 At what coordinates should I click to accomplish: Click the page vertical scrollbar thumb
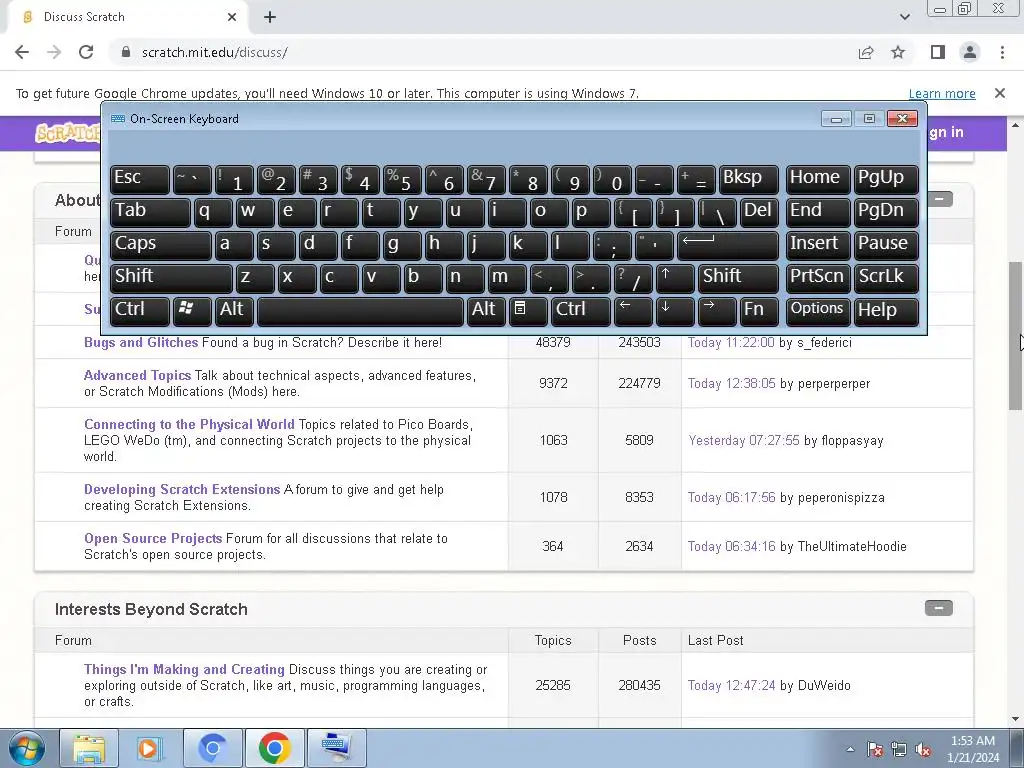(1015, 336)
